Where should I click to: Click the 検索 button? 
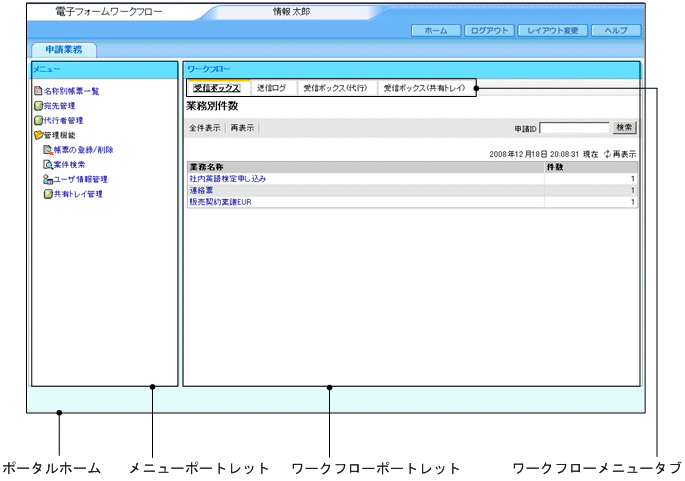tap(624, 128)
